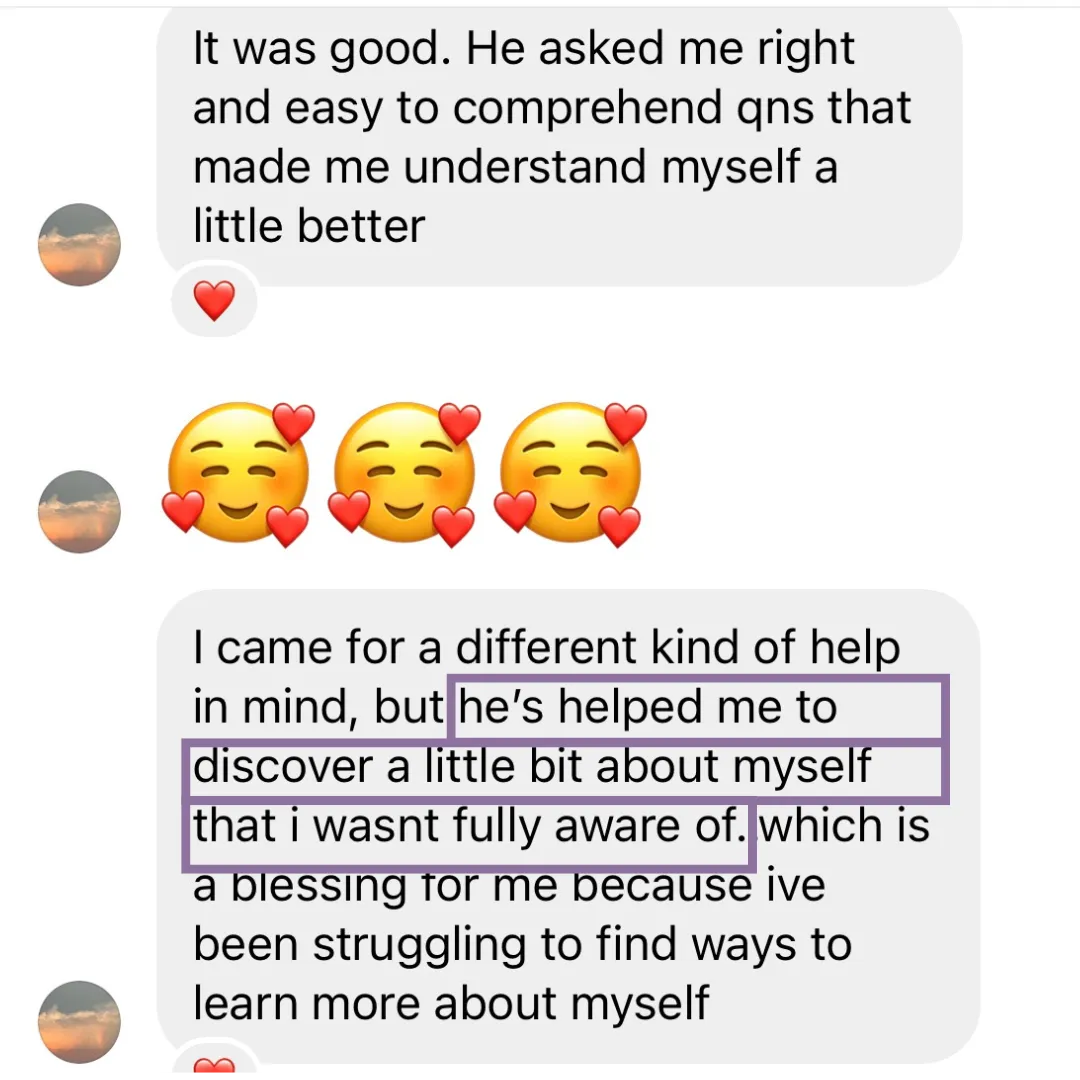The width and height of the screenshot is (1080, 1080).
Task: Click the words "which is" after the highlight
Action: coord(844,826)
